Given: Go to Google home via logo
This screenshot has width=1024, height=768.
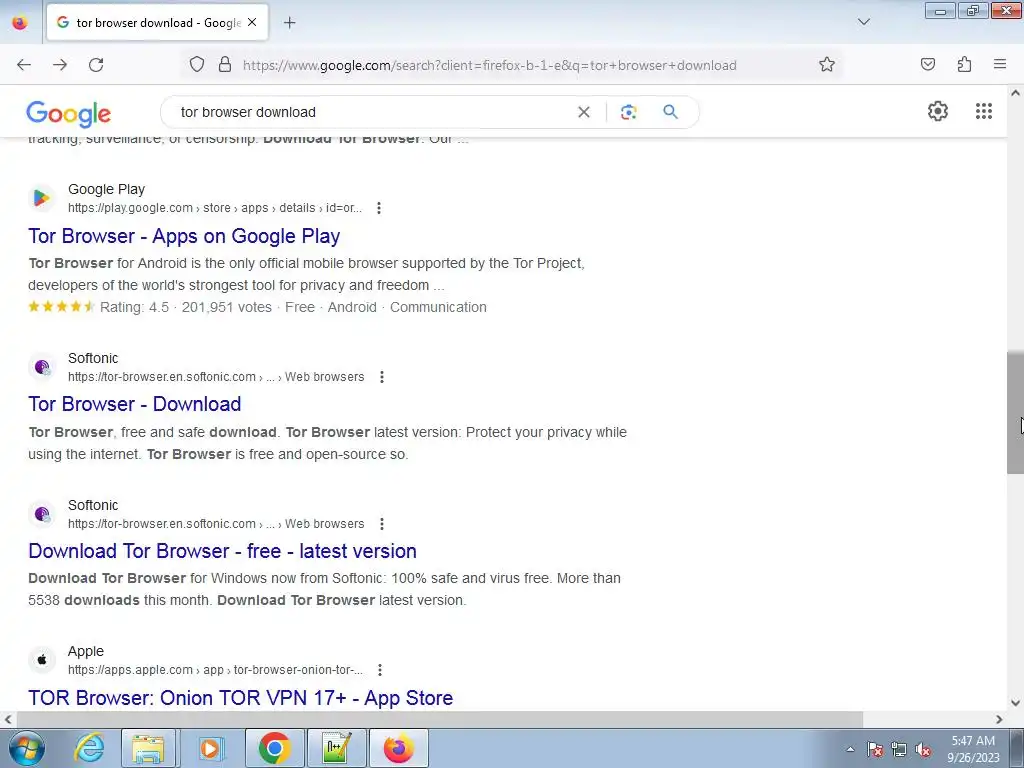Looking at the screenshot, I should [69, 114].
